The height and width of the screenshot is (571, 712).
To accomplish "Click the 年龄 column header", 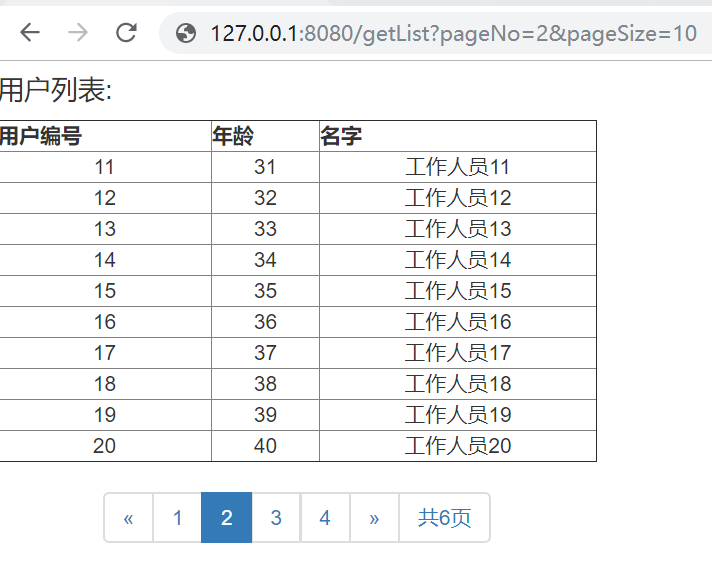I will click(x=265, y=136).
